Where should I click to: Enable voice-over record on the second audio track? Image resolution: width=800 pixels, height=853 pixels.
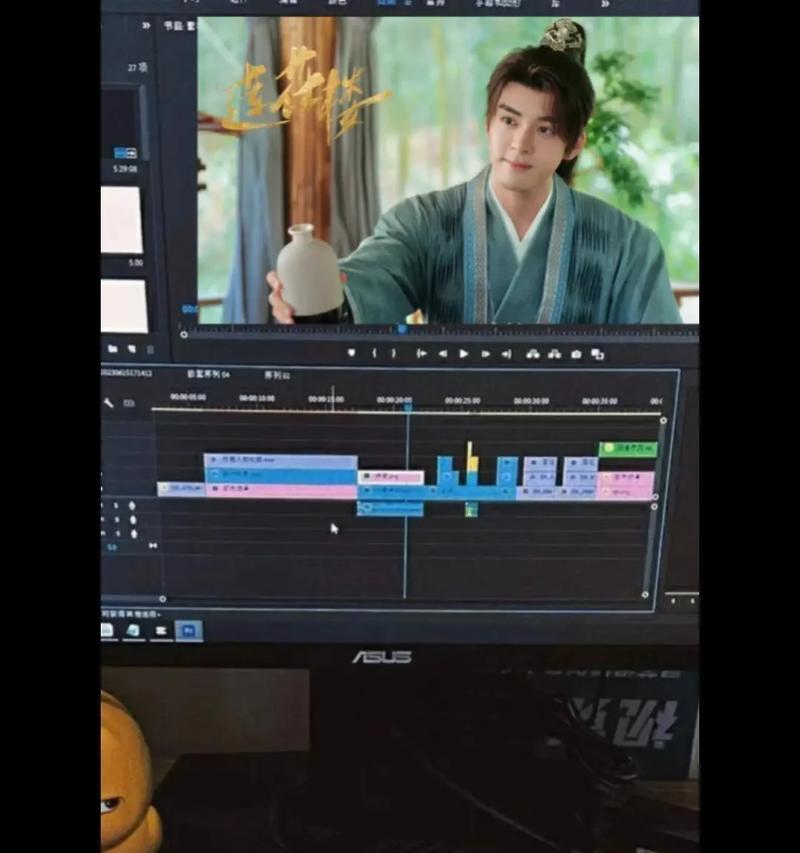(x=133, y=520)
